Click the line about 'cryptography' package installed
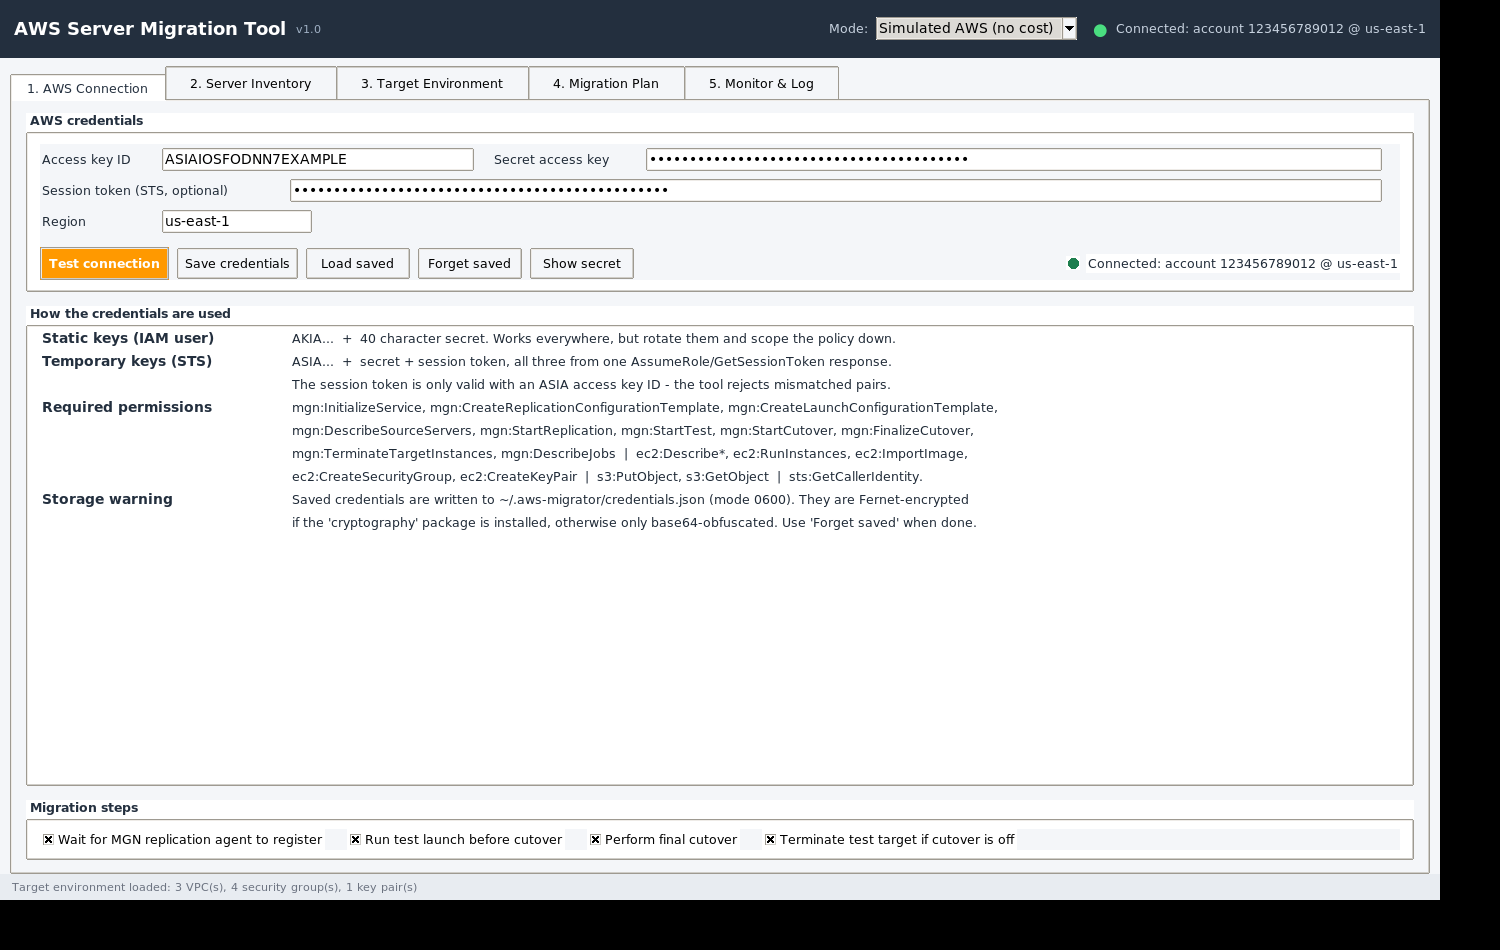The height and width of the screenshot is (950, 1500). (x=634, y=523)
